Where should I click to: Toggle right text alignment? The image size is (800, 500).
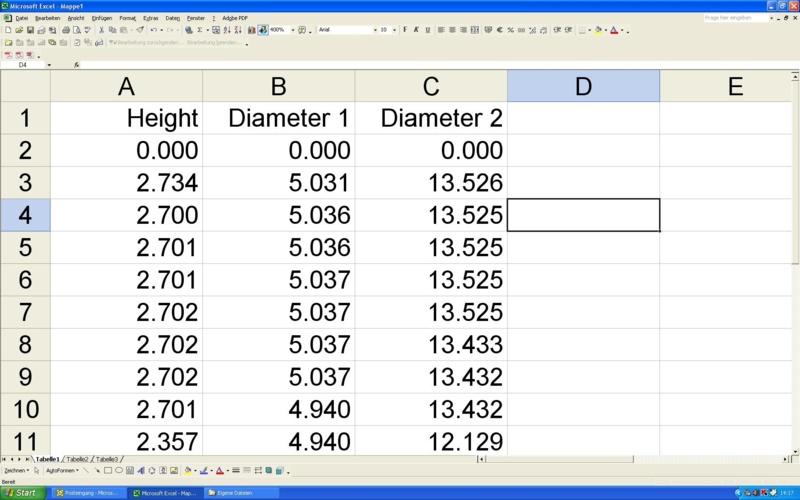coord(464,30)
